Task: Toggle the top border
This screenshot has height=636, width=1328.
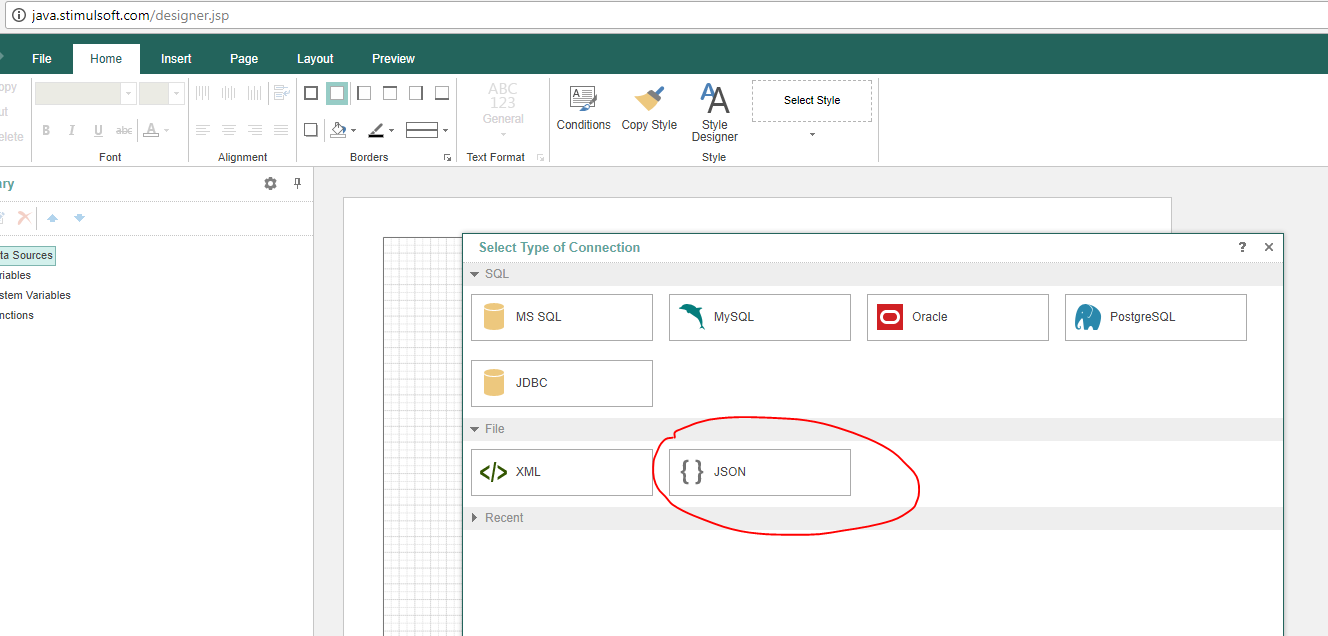Action: 390,93
